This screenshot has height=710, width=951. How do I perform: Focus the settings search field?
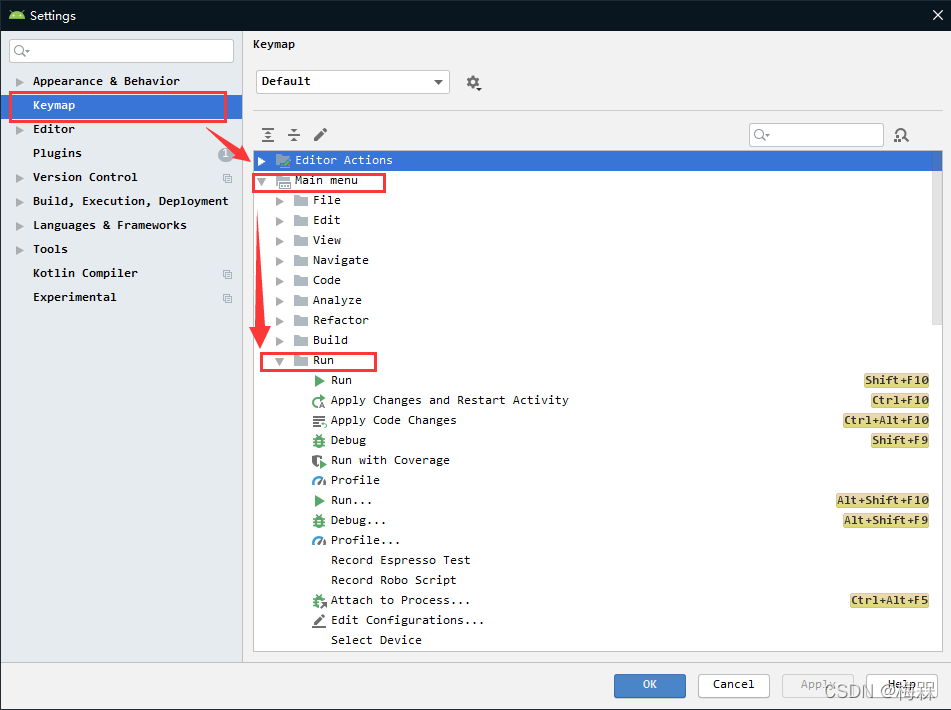121,51
